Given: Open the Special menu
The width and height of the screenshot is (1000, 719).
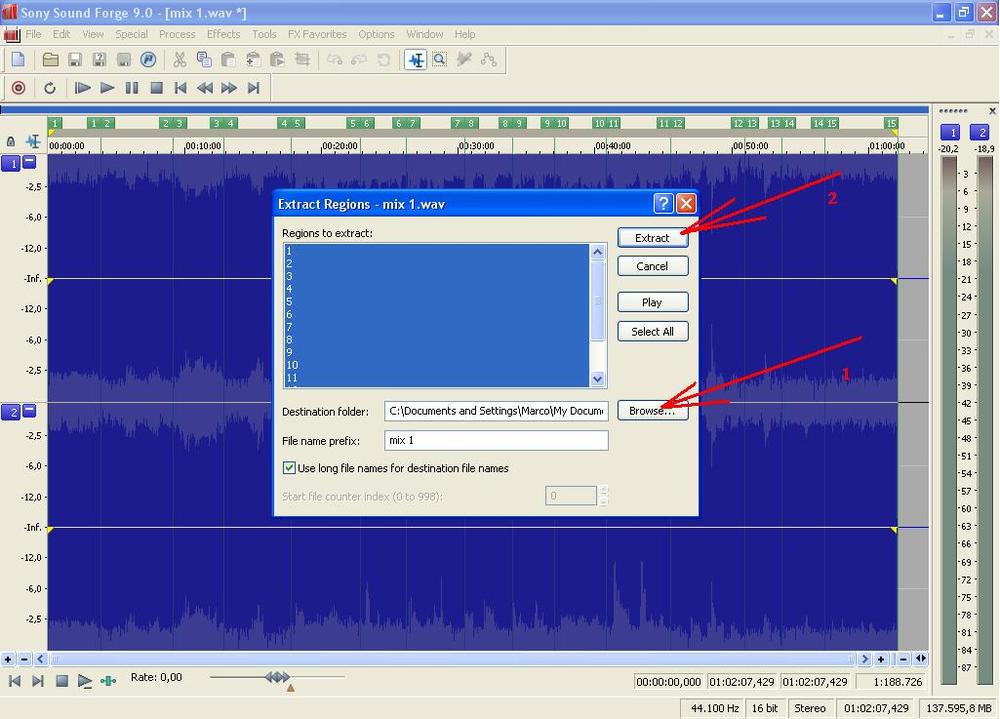Looking at the screenshot, I should [131, 34].
